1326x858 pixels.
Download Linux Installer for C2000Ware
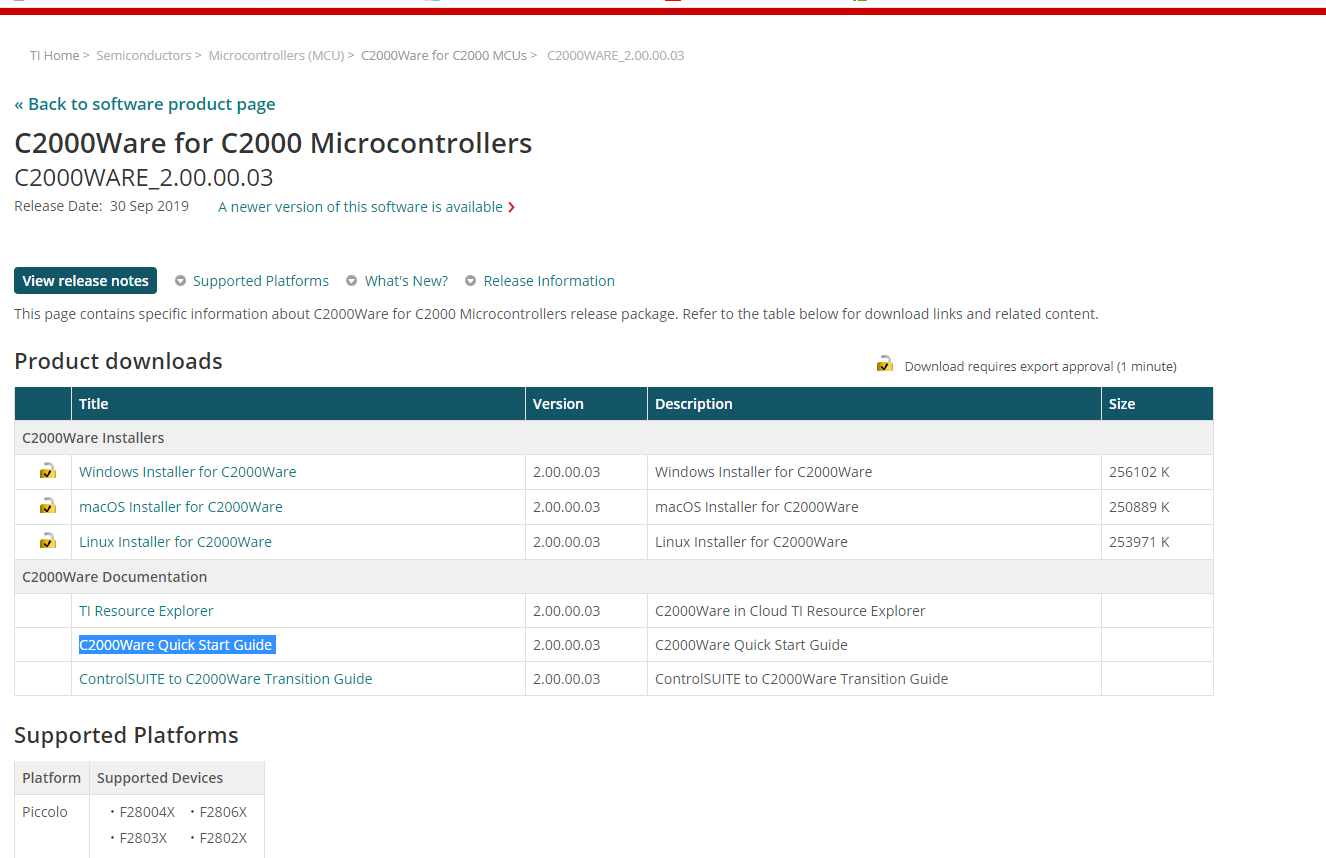coord(176,542)
